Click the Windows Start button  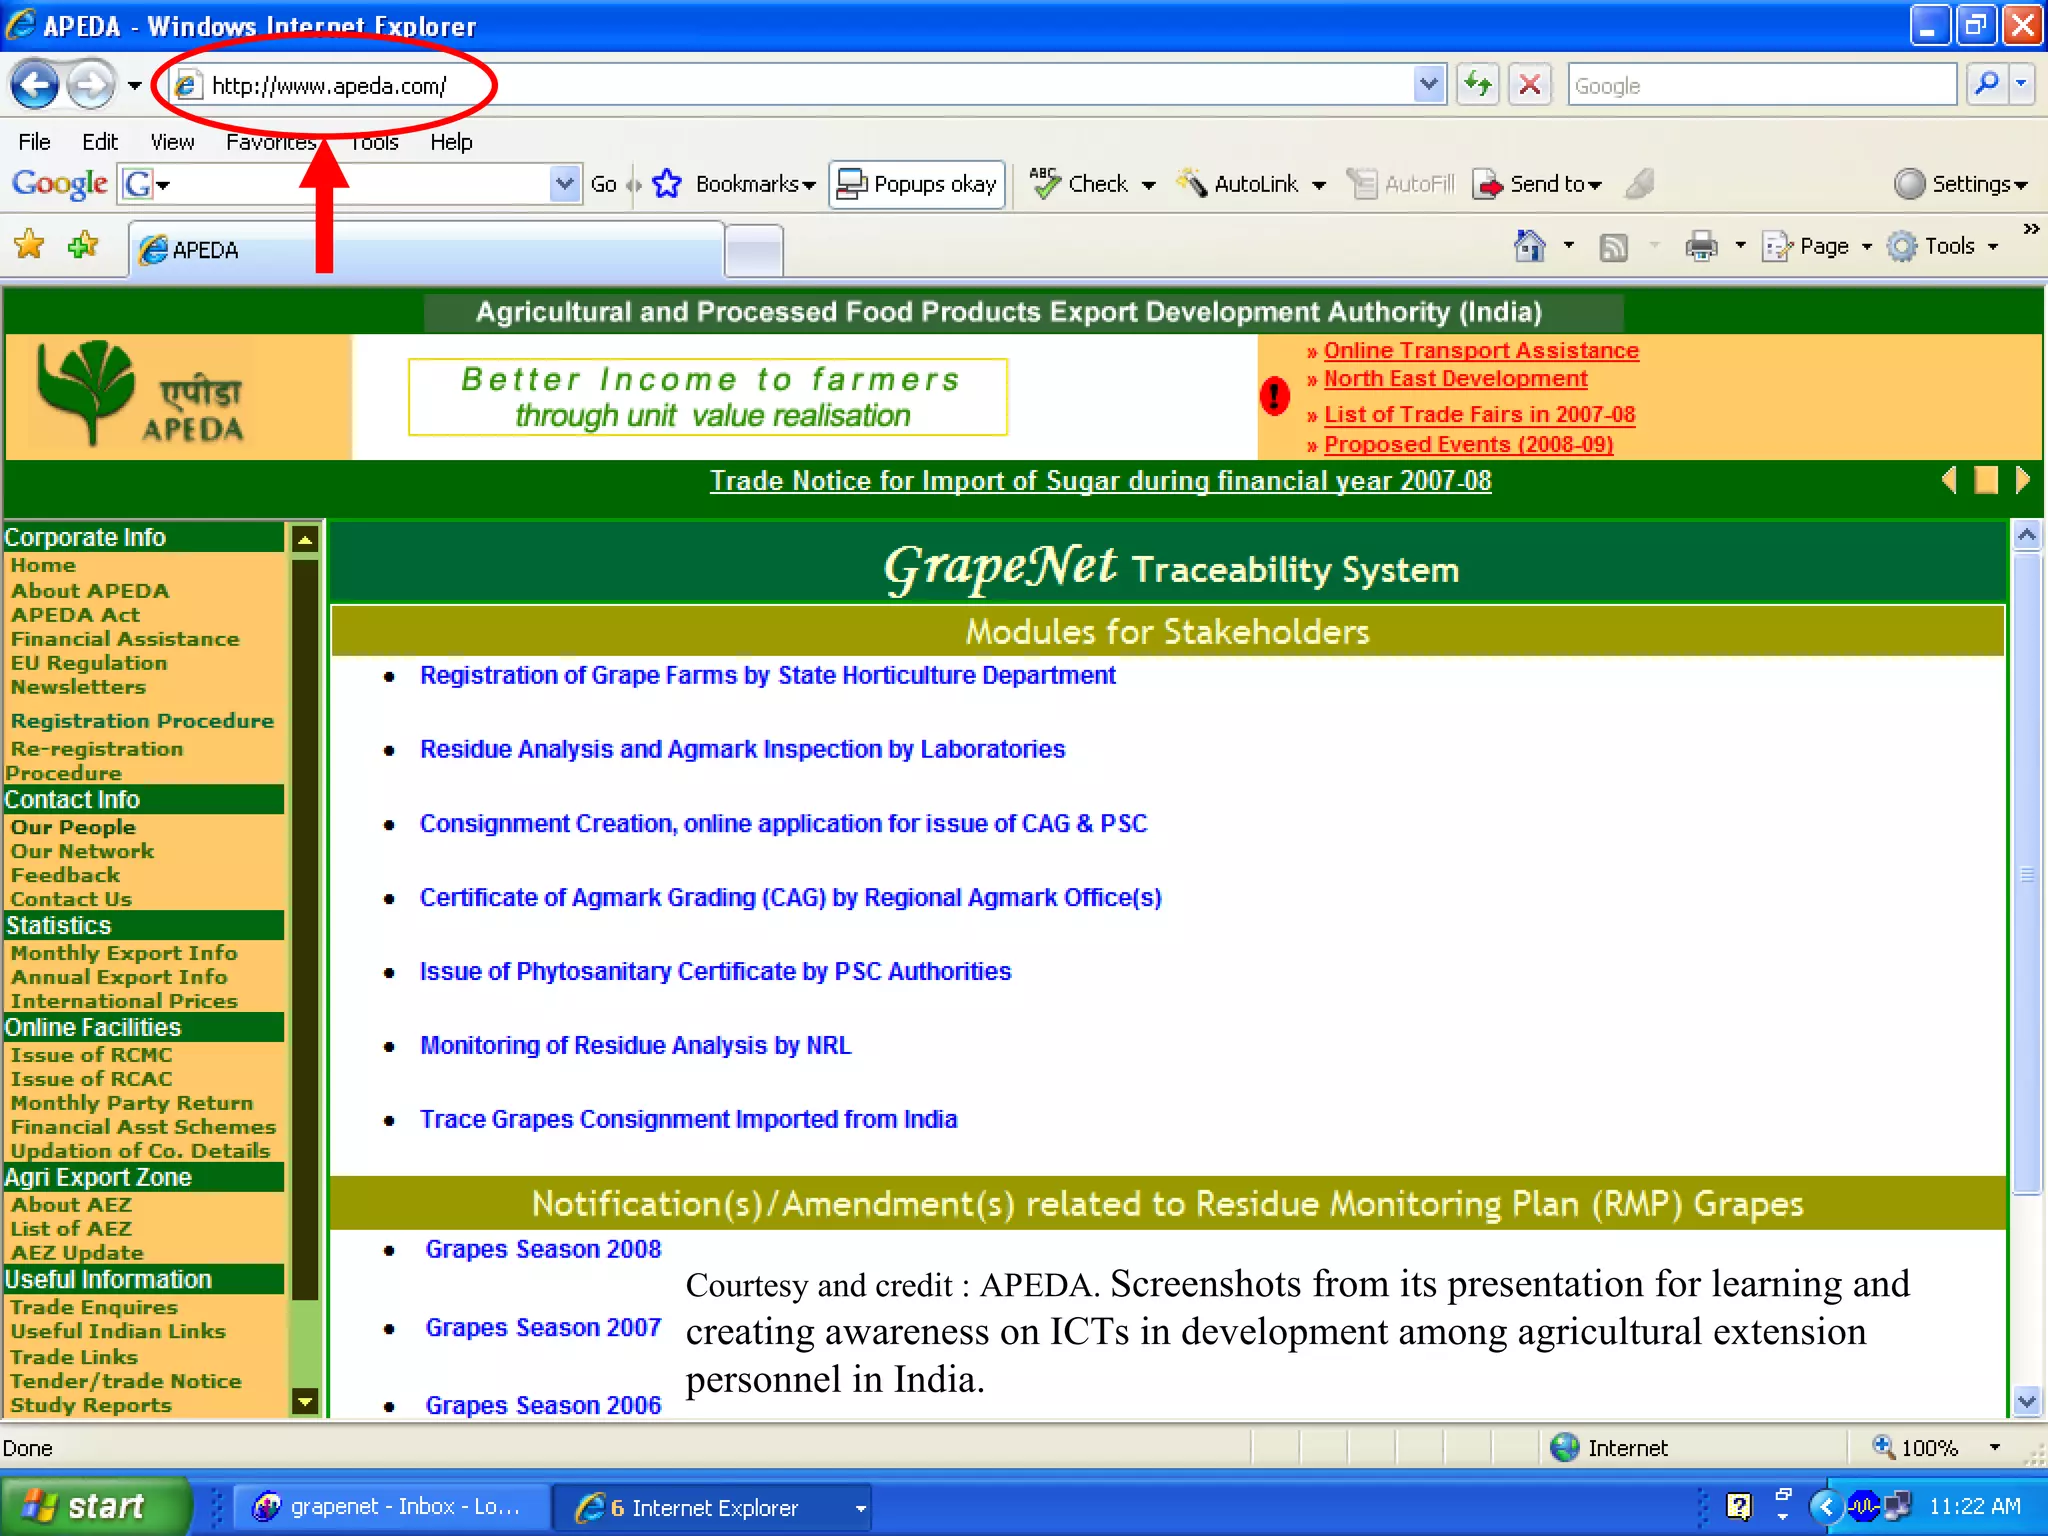point(94,1506)
